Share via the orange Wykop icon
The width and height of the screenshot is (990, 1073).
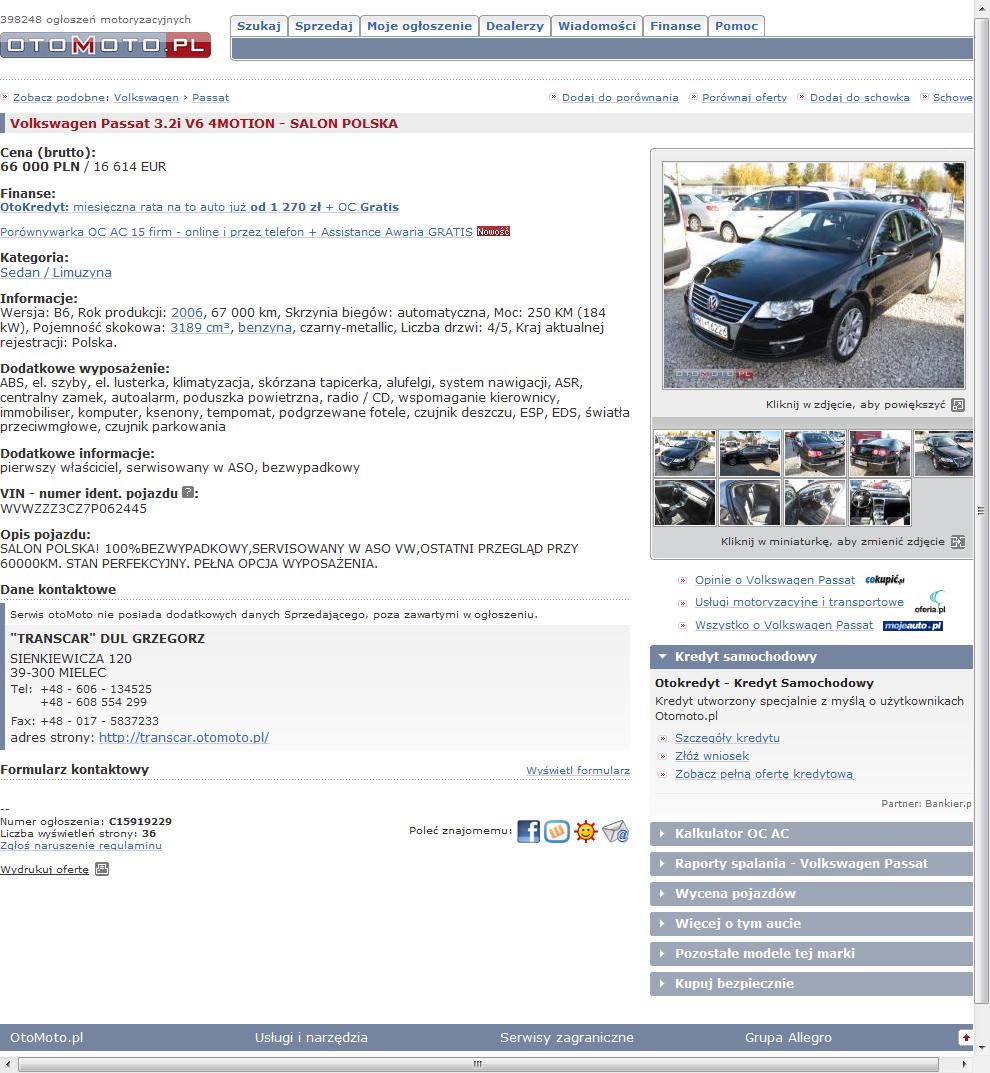click(557, 831)
